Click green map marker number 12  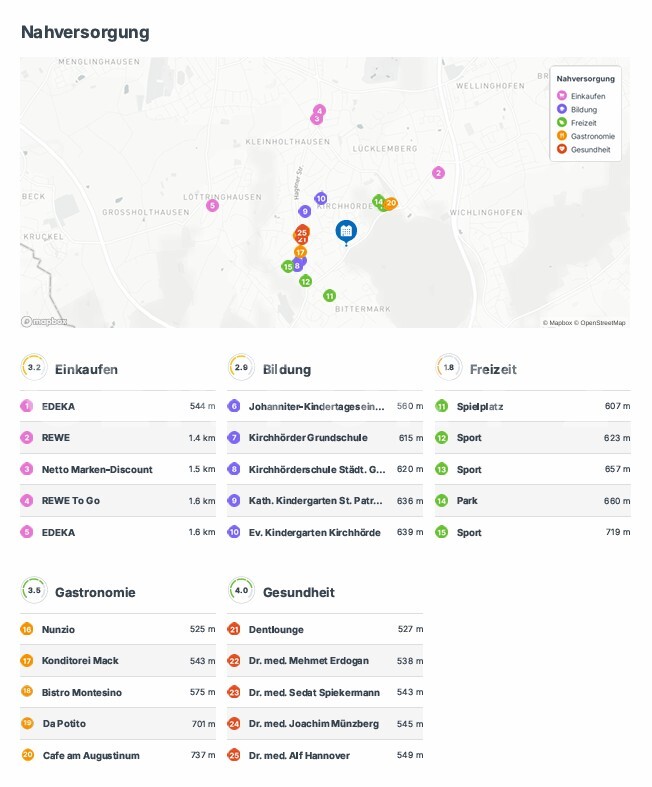click(x=305, y=281)
